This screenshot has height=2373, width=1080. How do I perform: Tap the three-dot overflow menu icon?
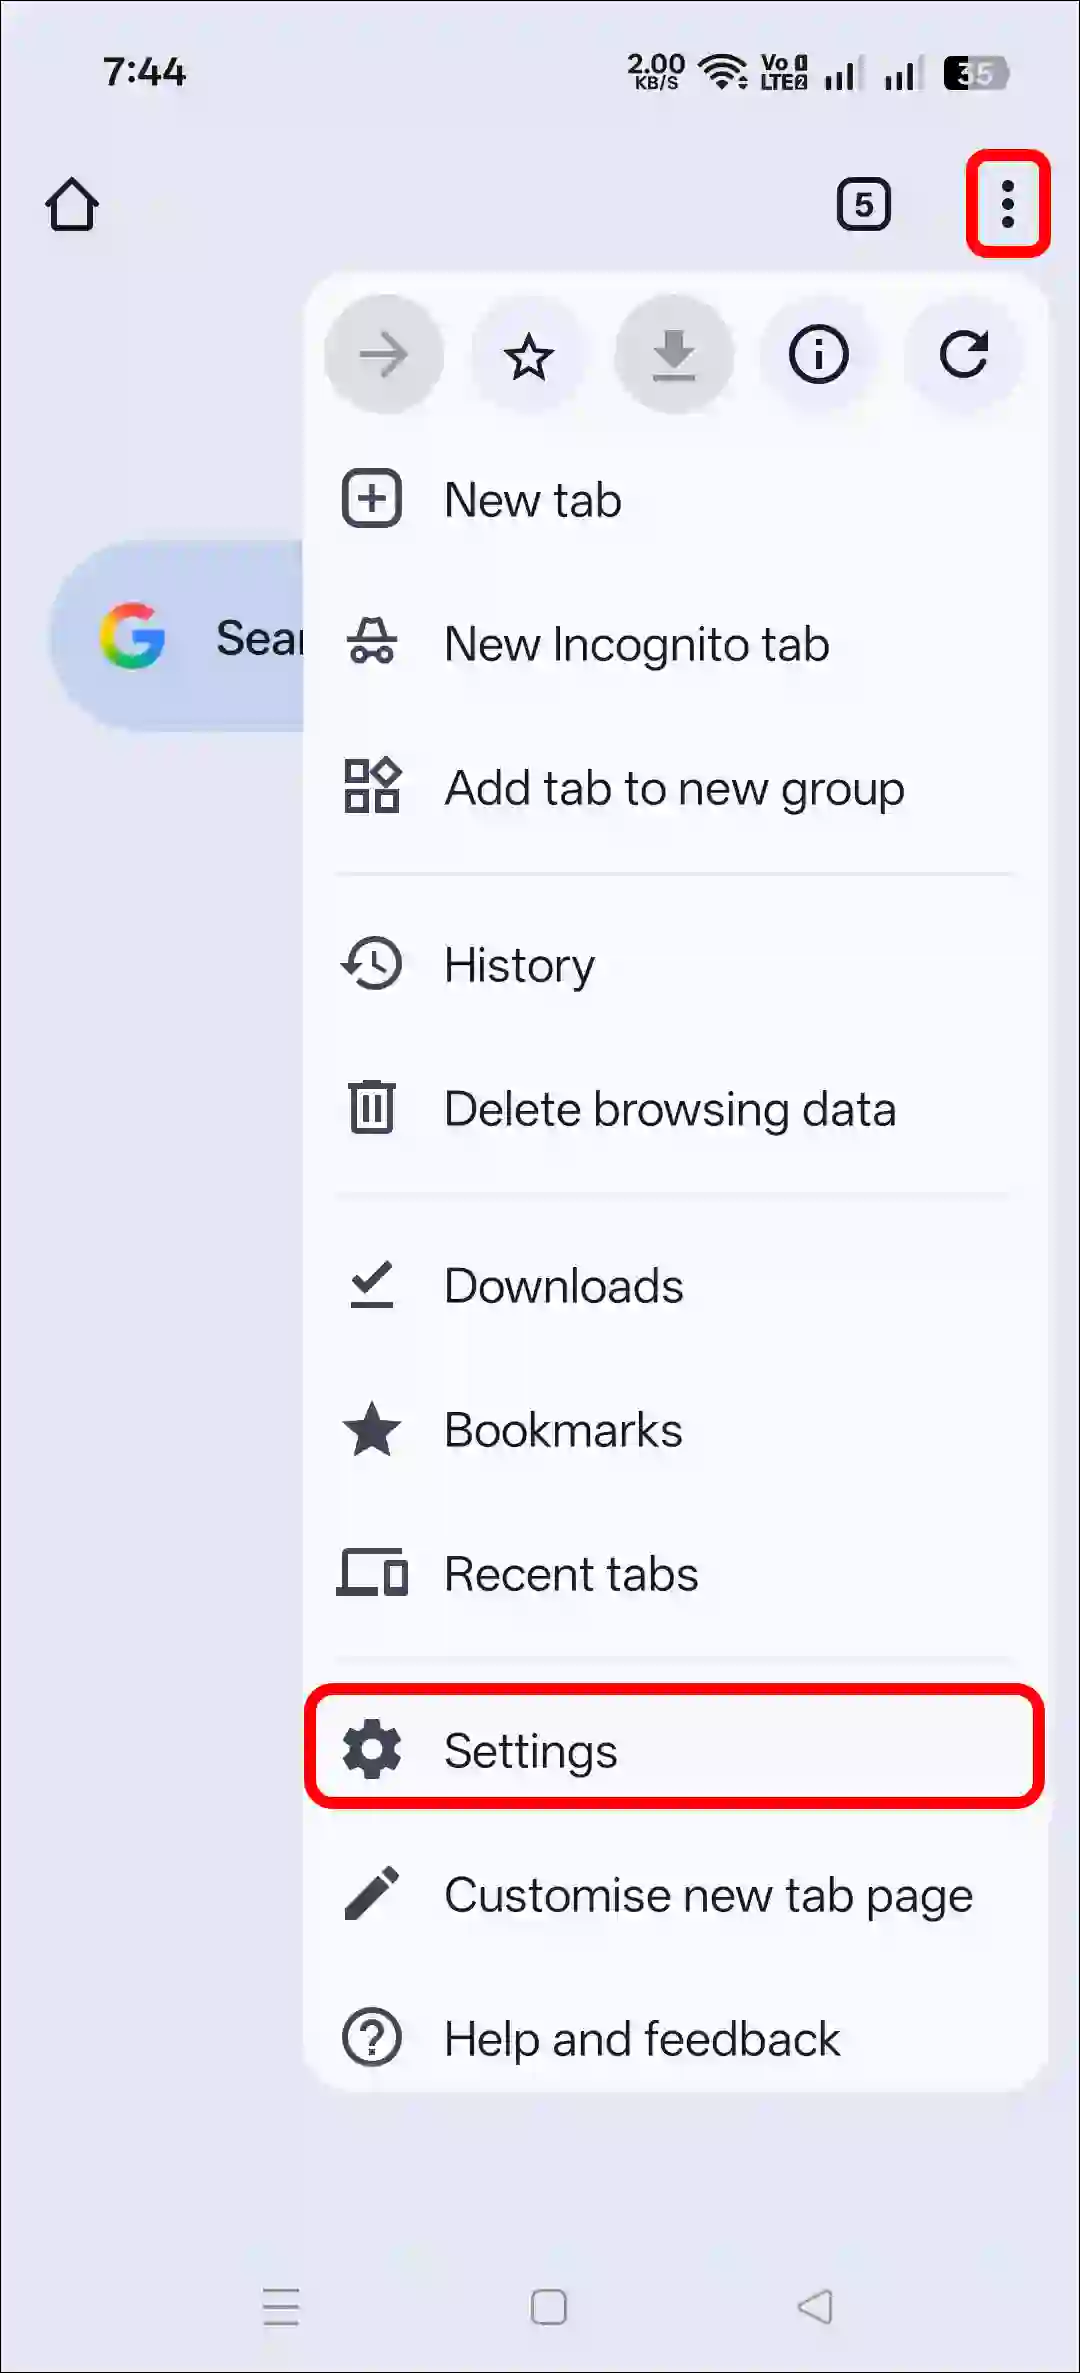[x=1007, y=203]
